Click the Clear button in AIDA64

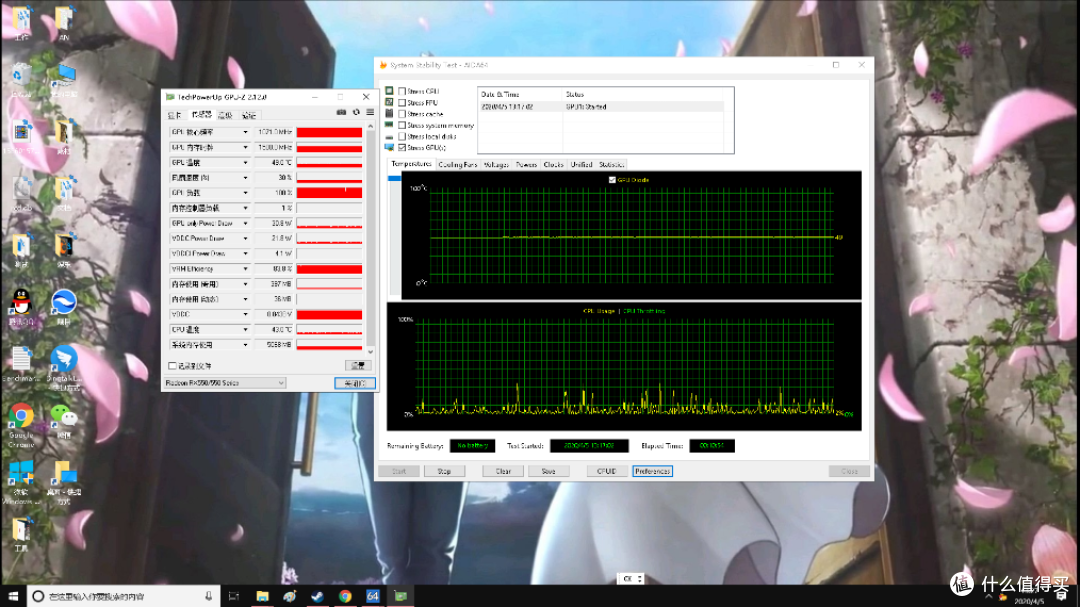click(x=503, y=471)
